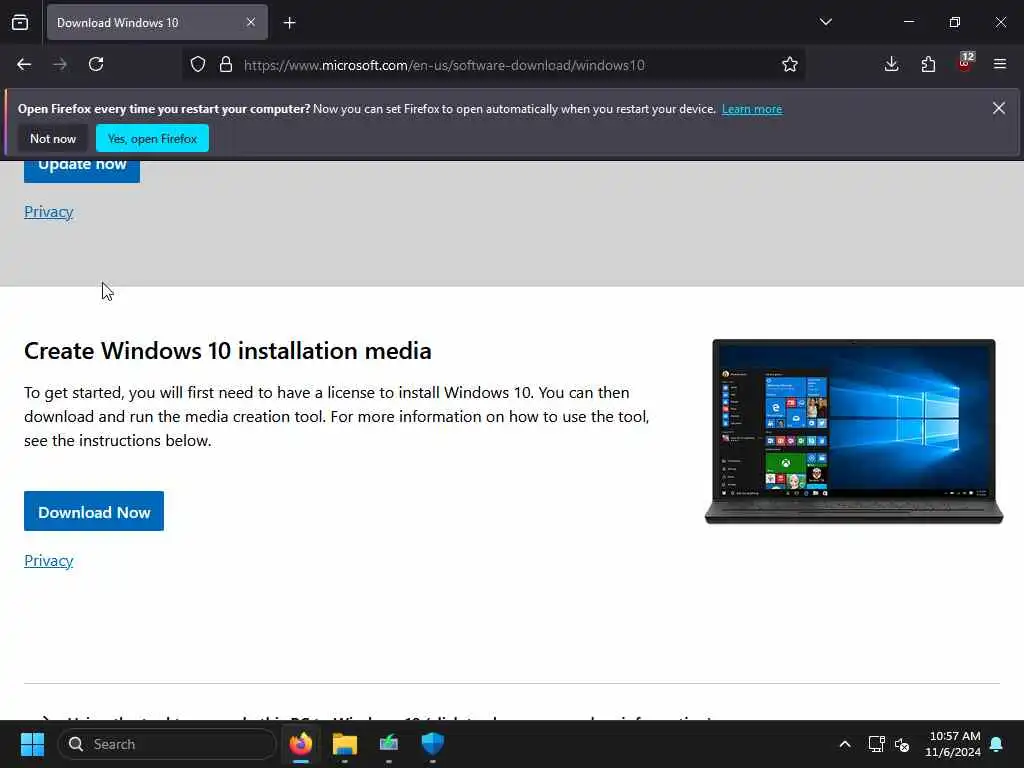1024x768 pixels.
Task: Click the taskbar Search box
Action: click(167, 744)
